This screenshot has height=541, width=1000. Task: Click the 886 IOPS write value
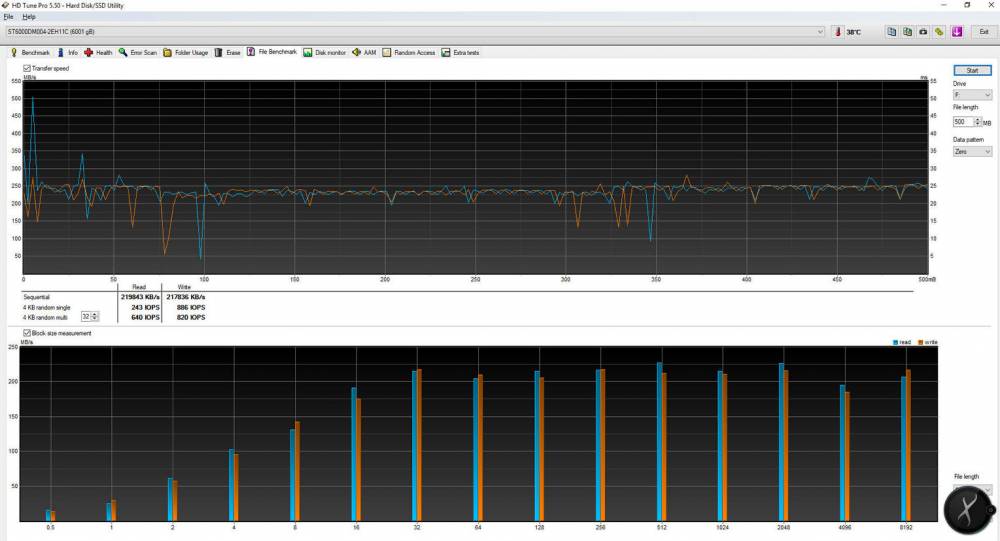[x=191, y=308]
